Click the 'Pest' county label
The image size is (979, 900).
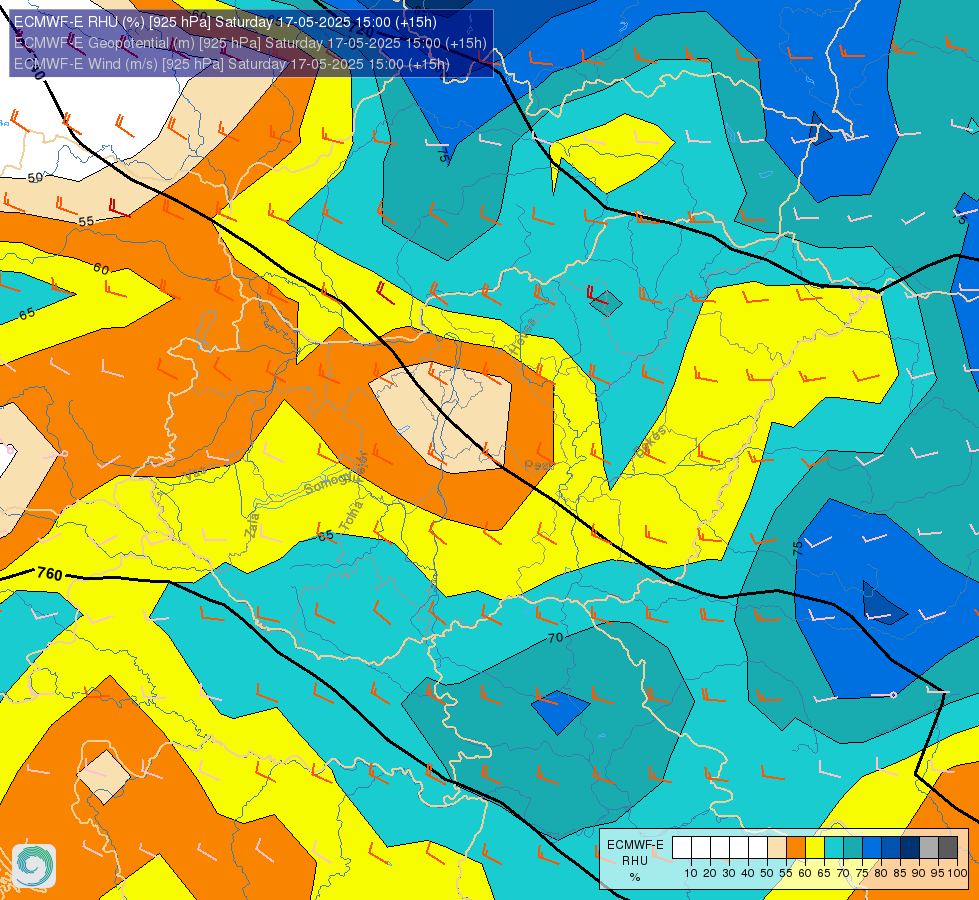pos(539,466)
